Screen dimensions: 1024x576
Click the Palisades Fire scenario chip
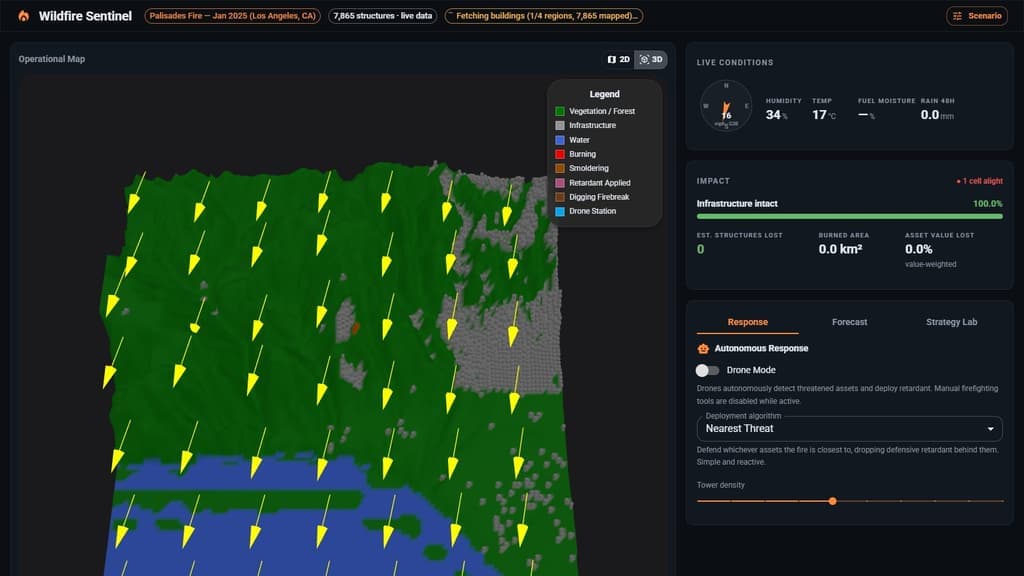pos(232,16)
